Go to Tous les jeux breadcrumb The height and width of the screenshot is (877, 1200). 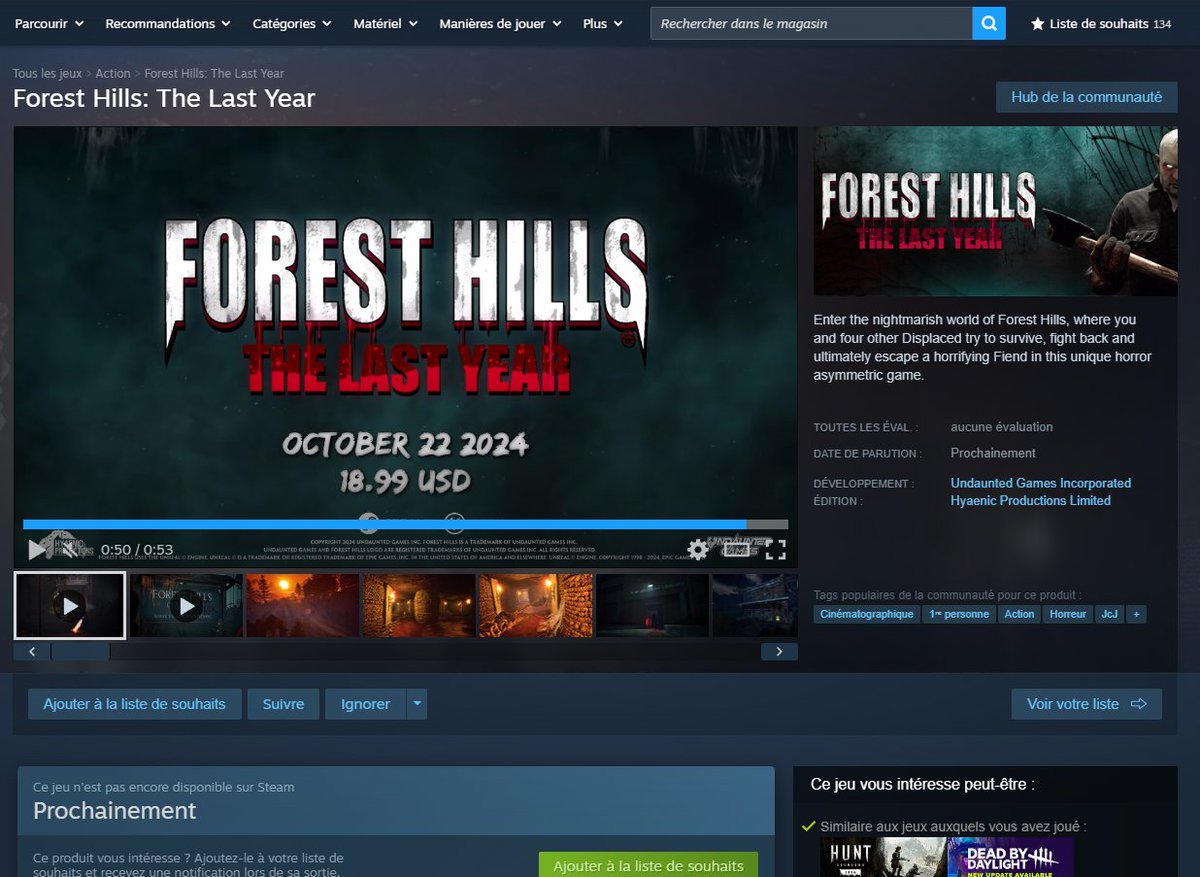[47, 73]
